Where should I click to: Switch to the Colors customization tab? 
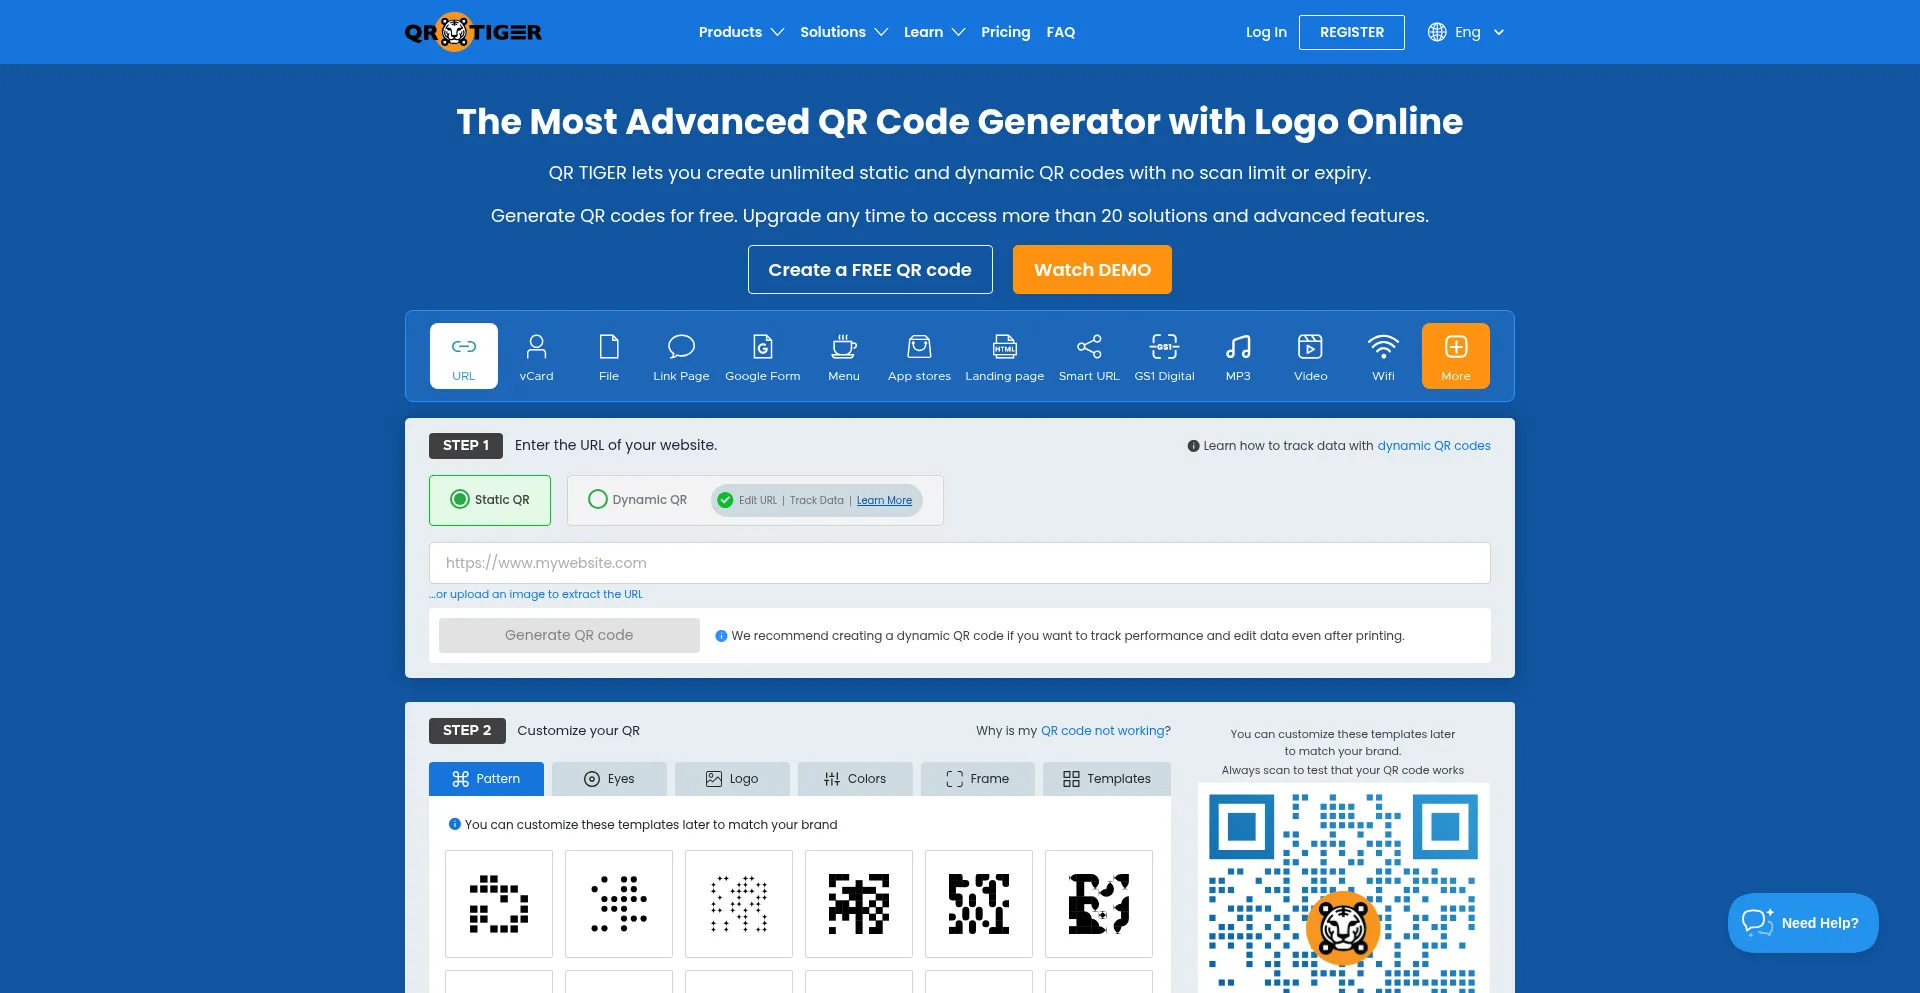[x=855, y=779]
